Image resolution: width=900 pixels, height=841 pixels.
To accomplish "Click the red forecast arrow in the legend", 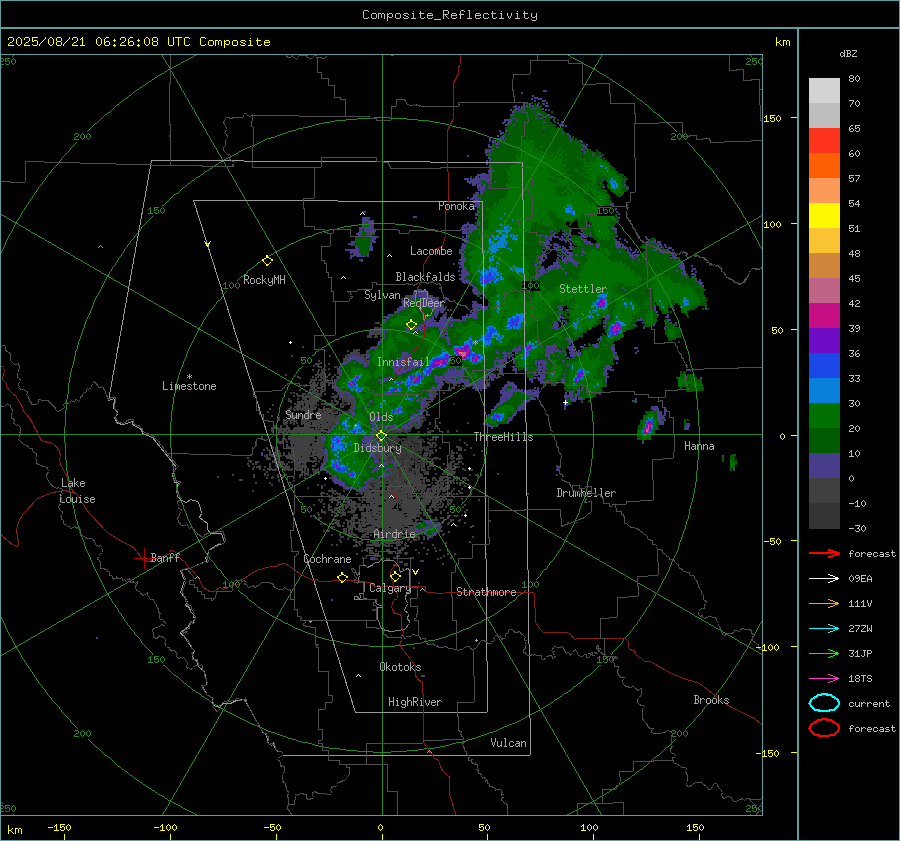I will click(x=824, y=553).
